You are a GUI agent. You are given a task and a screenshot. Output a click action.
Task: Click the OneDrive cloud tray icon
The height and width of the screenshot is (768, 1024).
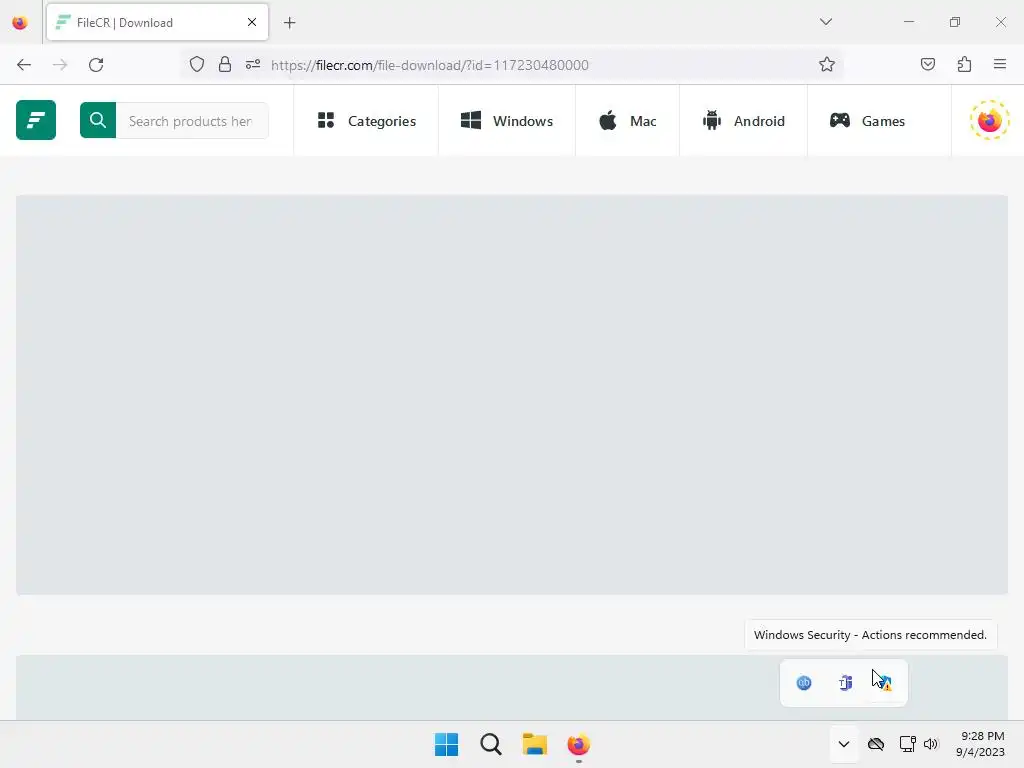click(876, 744)
